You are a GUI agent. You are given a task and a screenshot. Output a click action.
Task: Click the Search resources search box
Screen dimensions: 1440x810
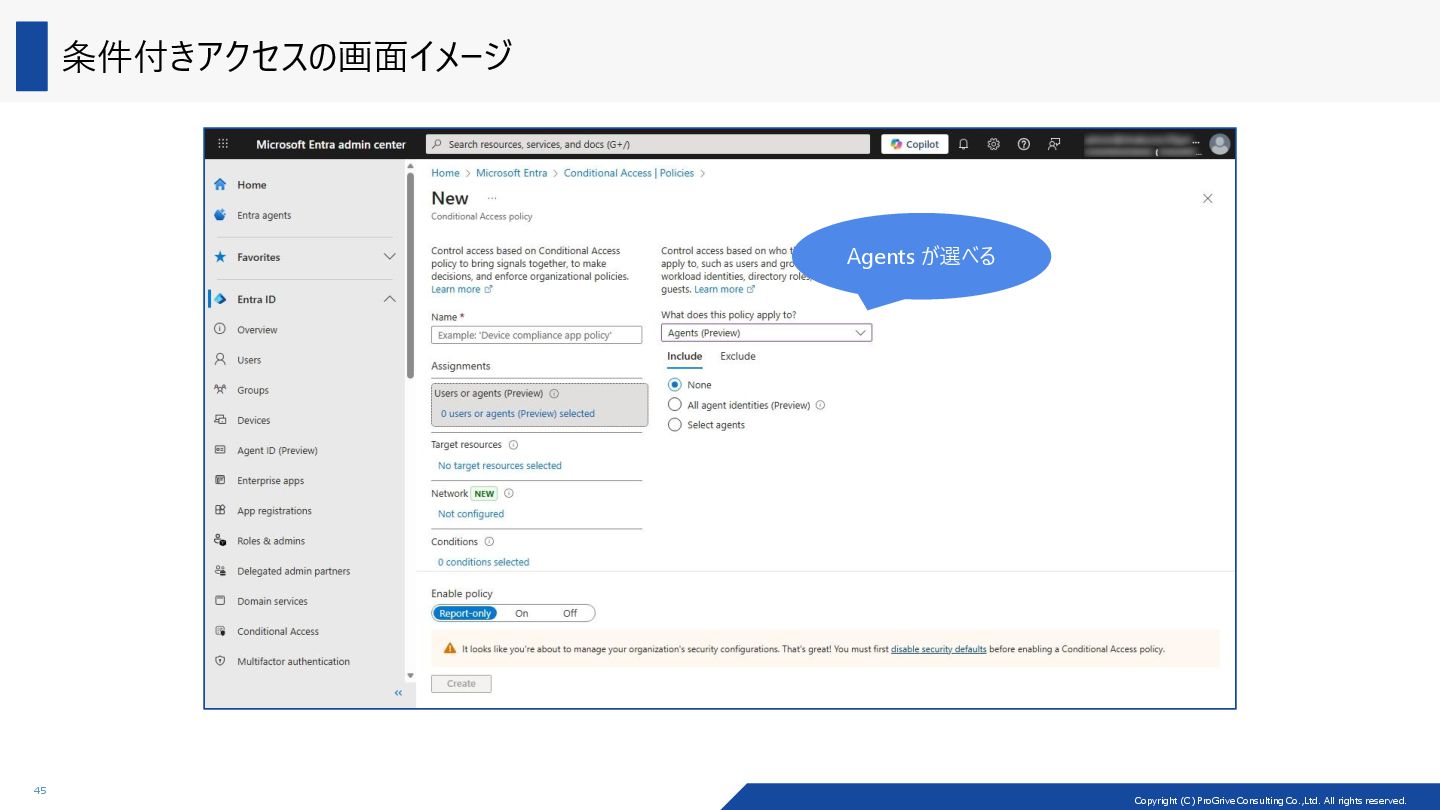(648, 144)
